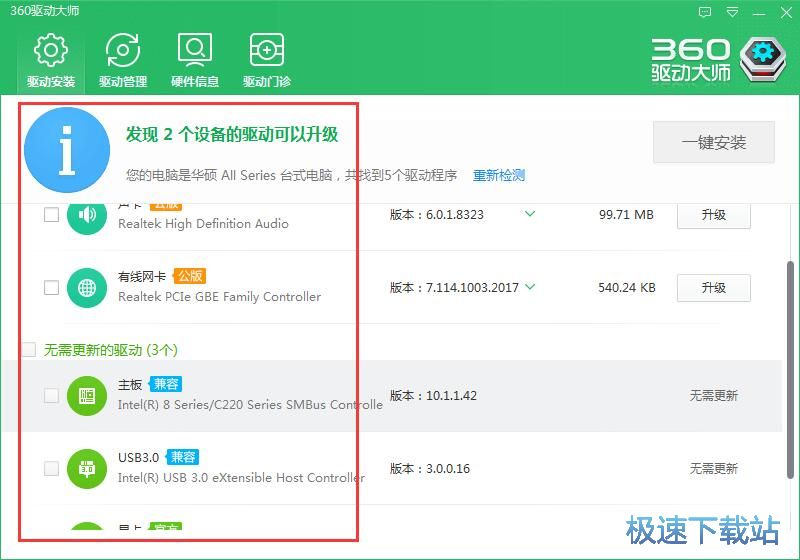The height and width of the screenshot is (560, 800).
Task: Click the 有线网卡 globe icon
Action: 87,288
